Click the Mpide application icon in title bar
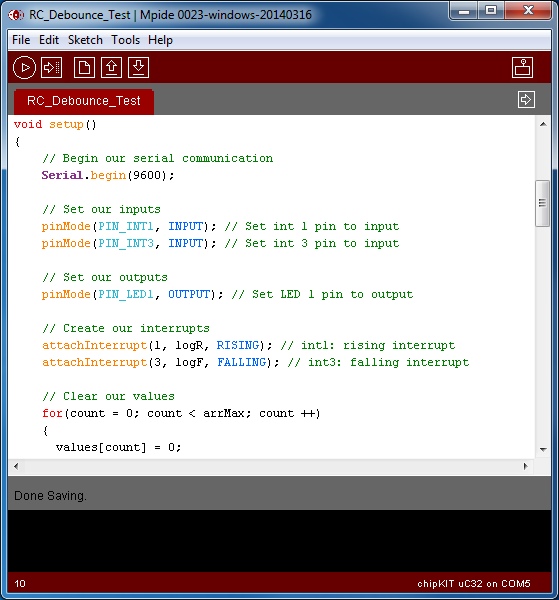 [x=16, y=15]
